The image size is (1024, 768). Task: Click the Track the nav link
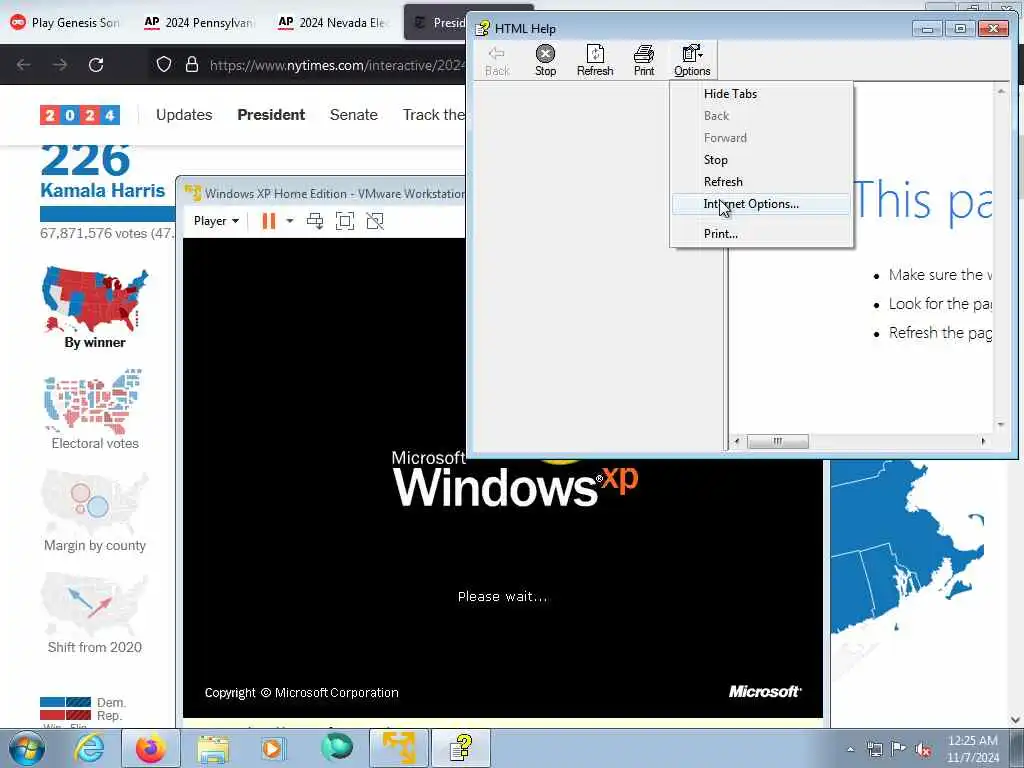(434, 115)
